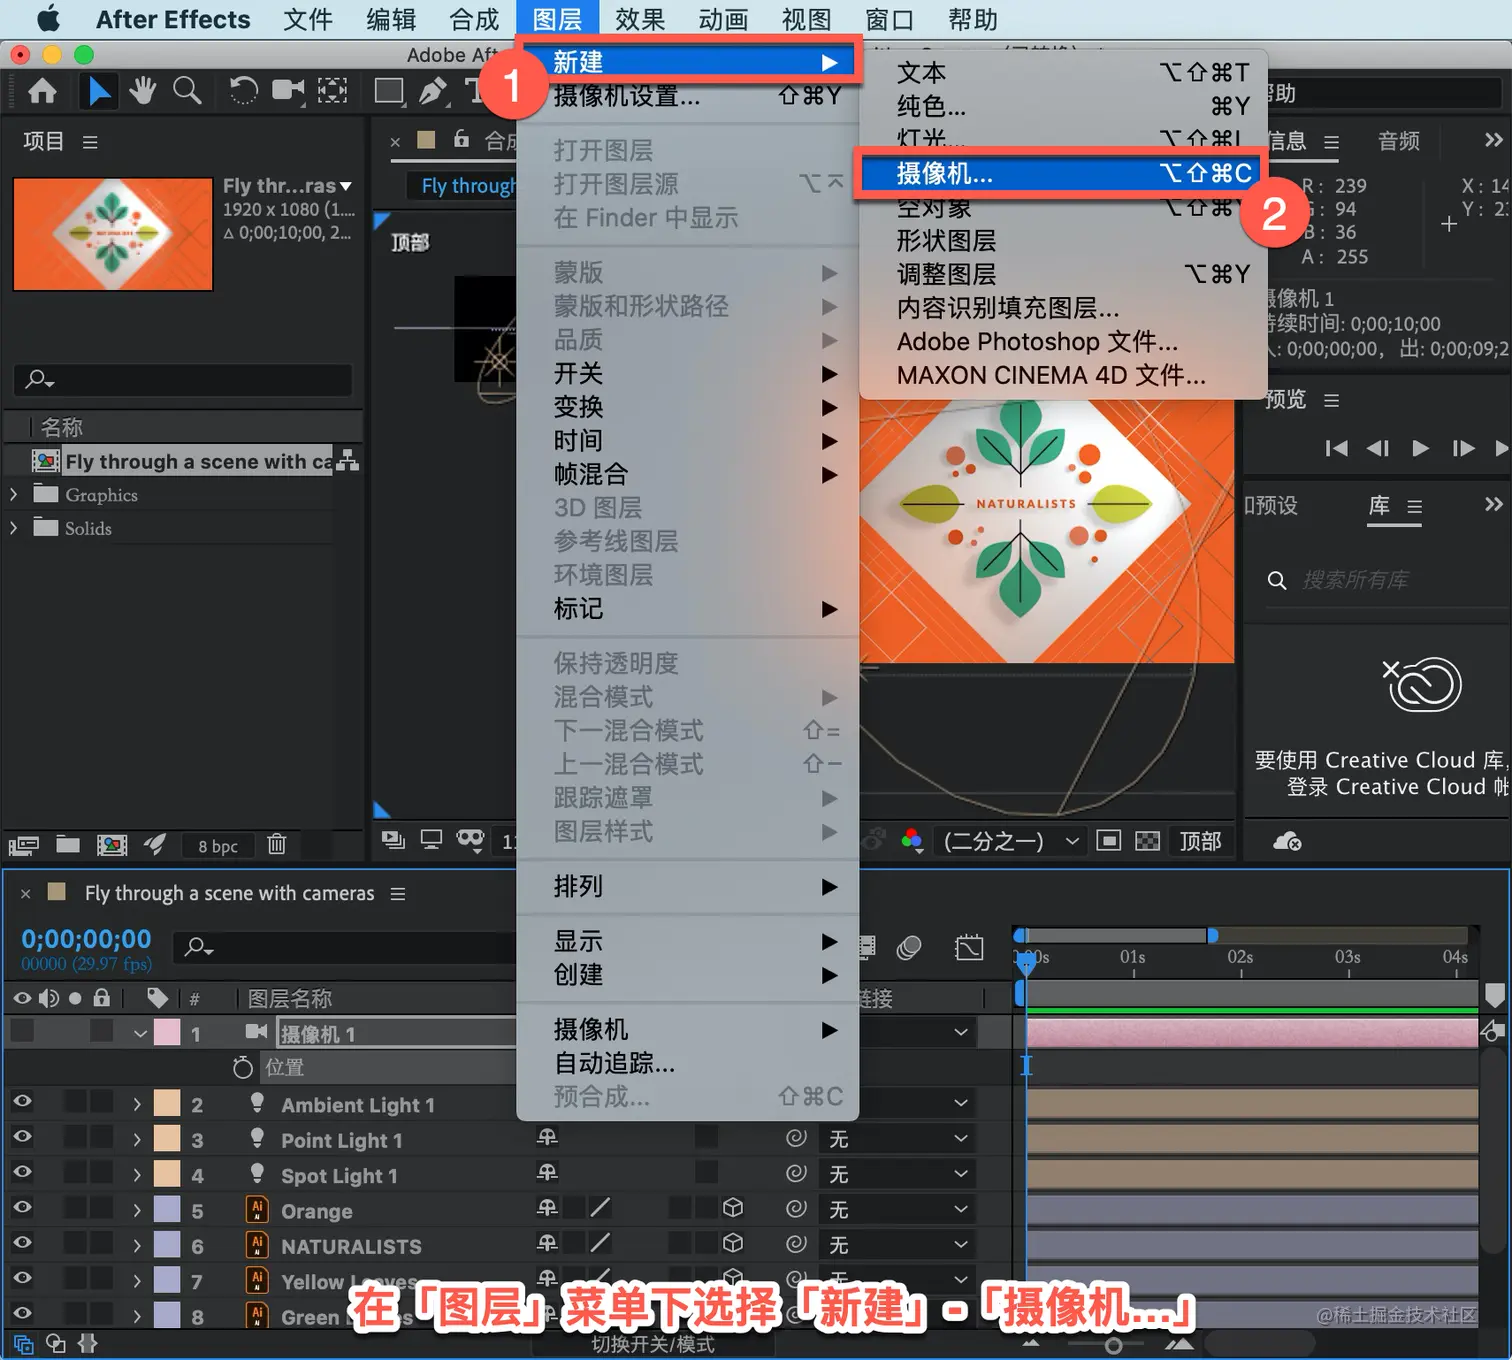
Task: Toggle visibility of layer 8 Green
Action: pos(22,1314)
